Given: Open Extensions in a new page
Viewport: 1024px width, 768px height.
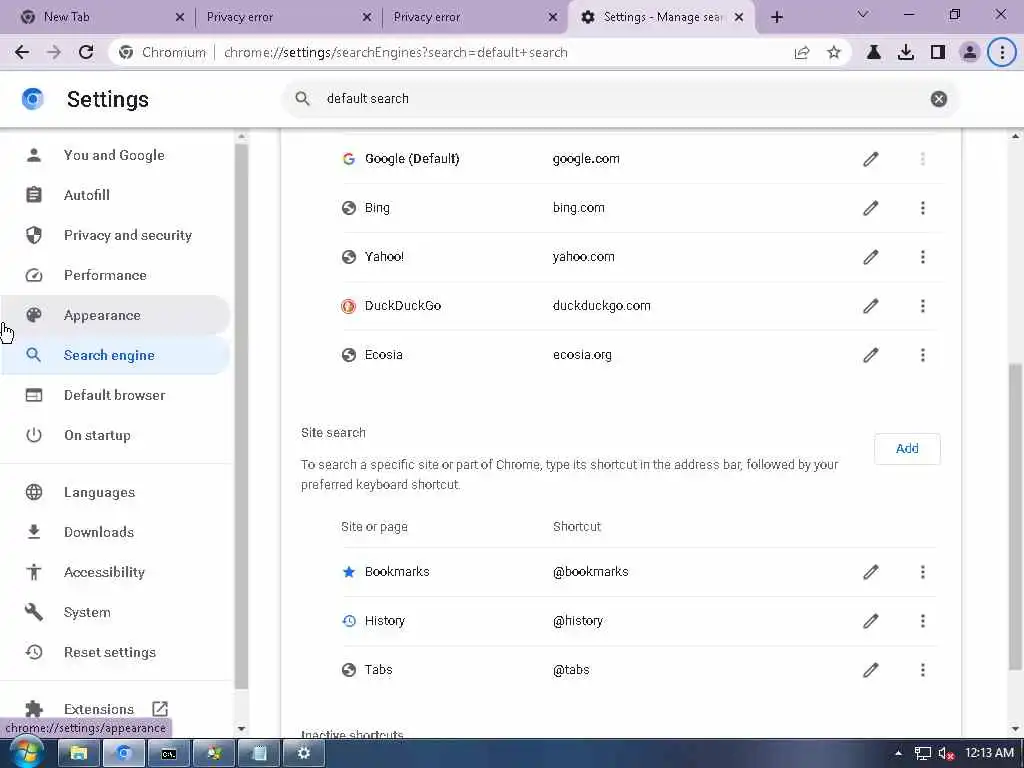Looking at the screenshot, I should click(x=114, y=709).
